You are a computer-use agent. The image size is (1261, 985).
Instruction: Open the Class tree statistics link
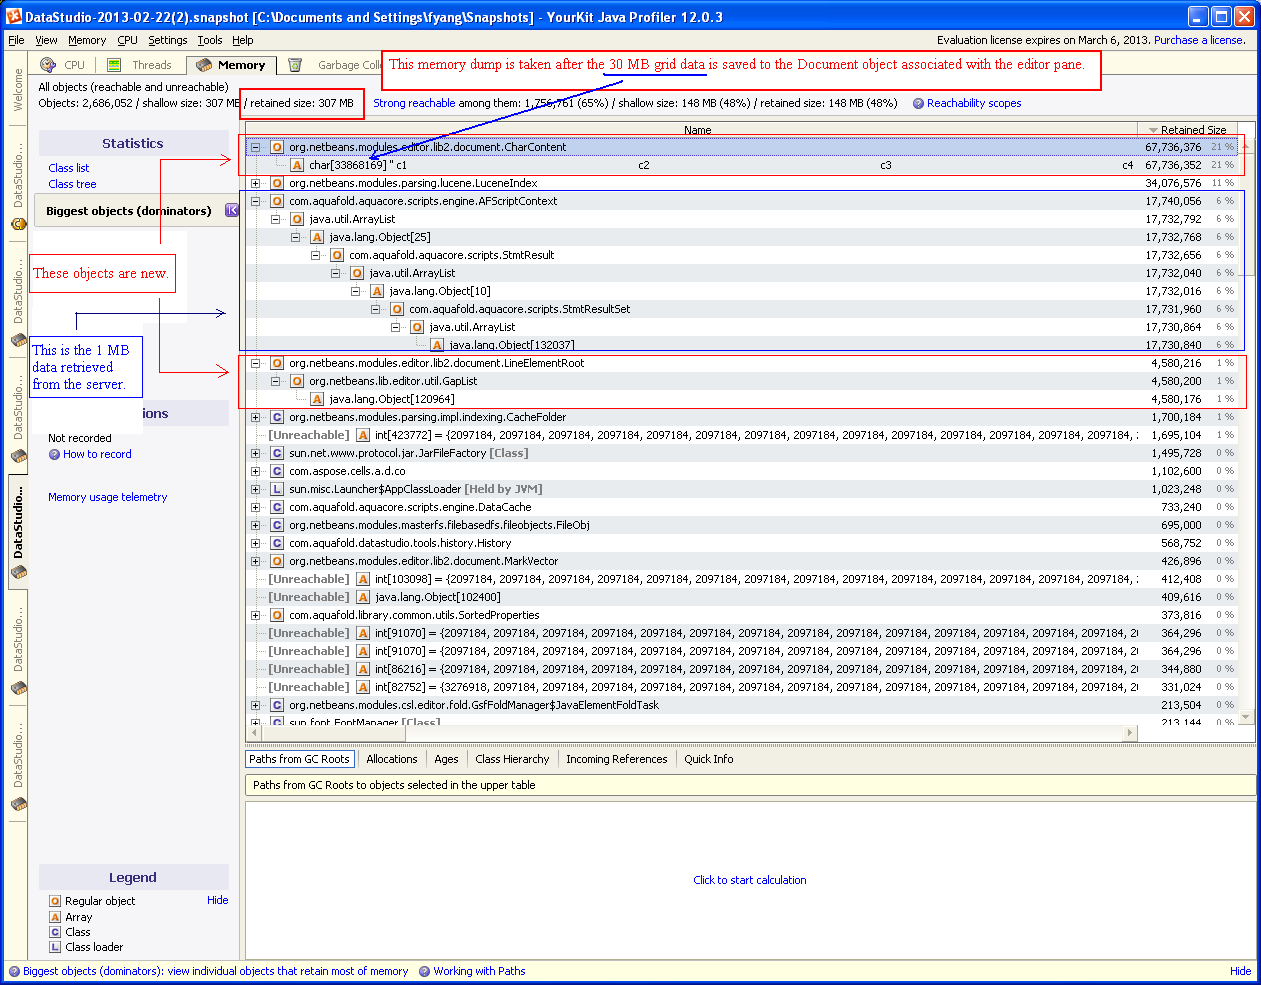pos(72,184)
